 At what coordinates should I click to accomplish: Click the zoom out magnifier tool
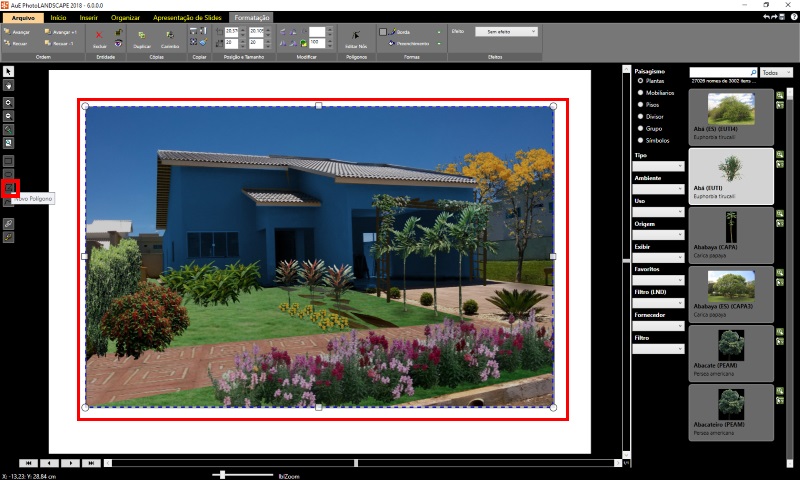8,116
